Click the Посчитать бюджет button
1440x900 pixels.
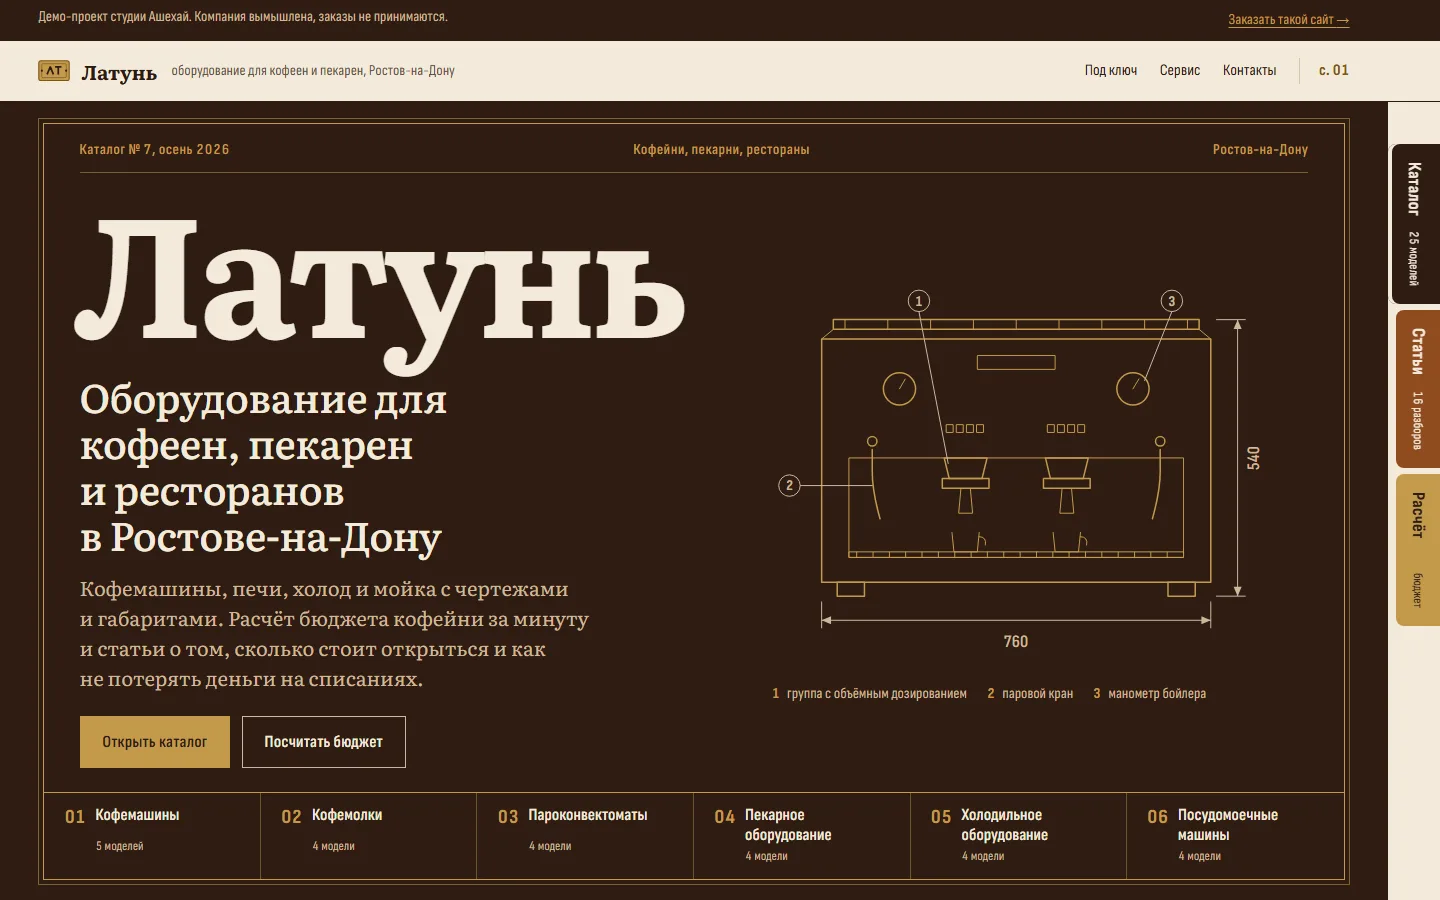click(324, 742)
